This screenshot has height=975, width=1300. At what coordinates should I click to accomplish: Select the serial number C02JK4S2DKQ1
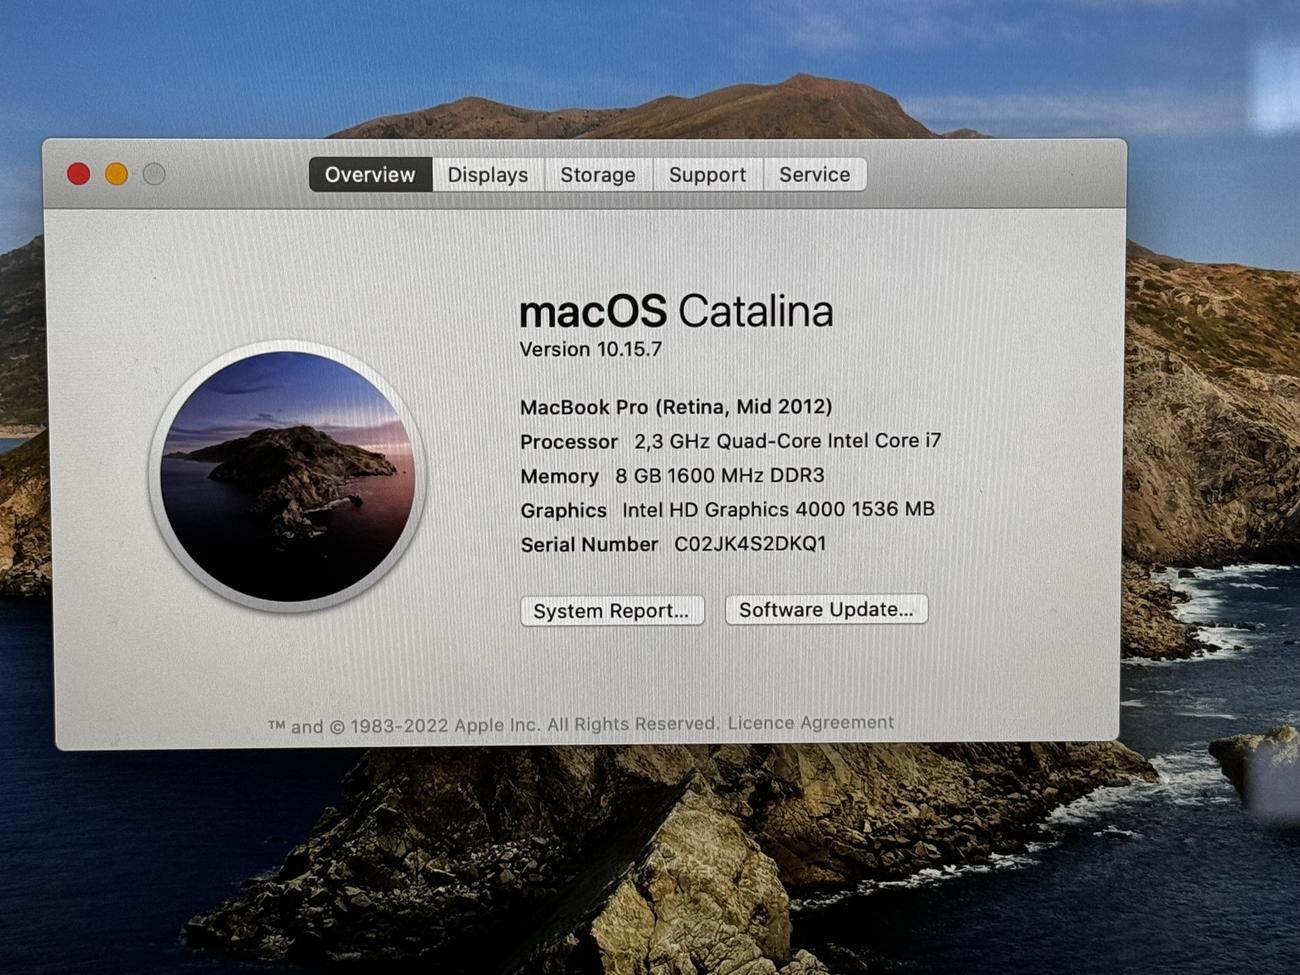pos(750,544)
